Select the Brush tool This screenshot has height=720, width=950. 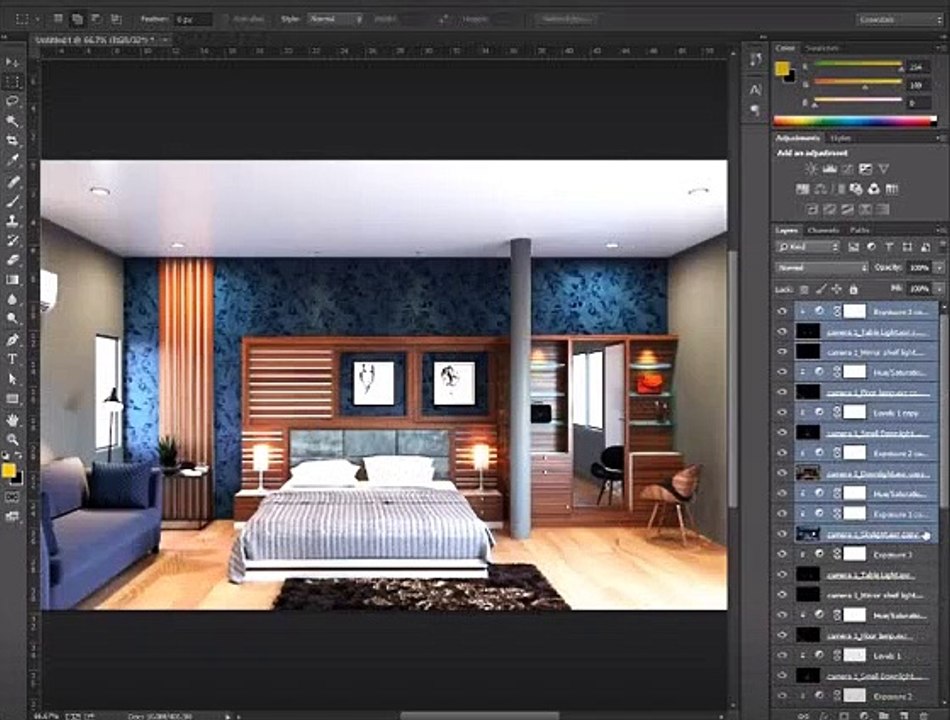12,201
